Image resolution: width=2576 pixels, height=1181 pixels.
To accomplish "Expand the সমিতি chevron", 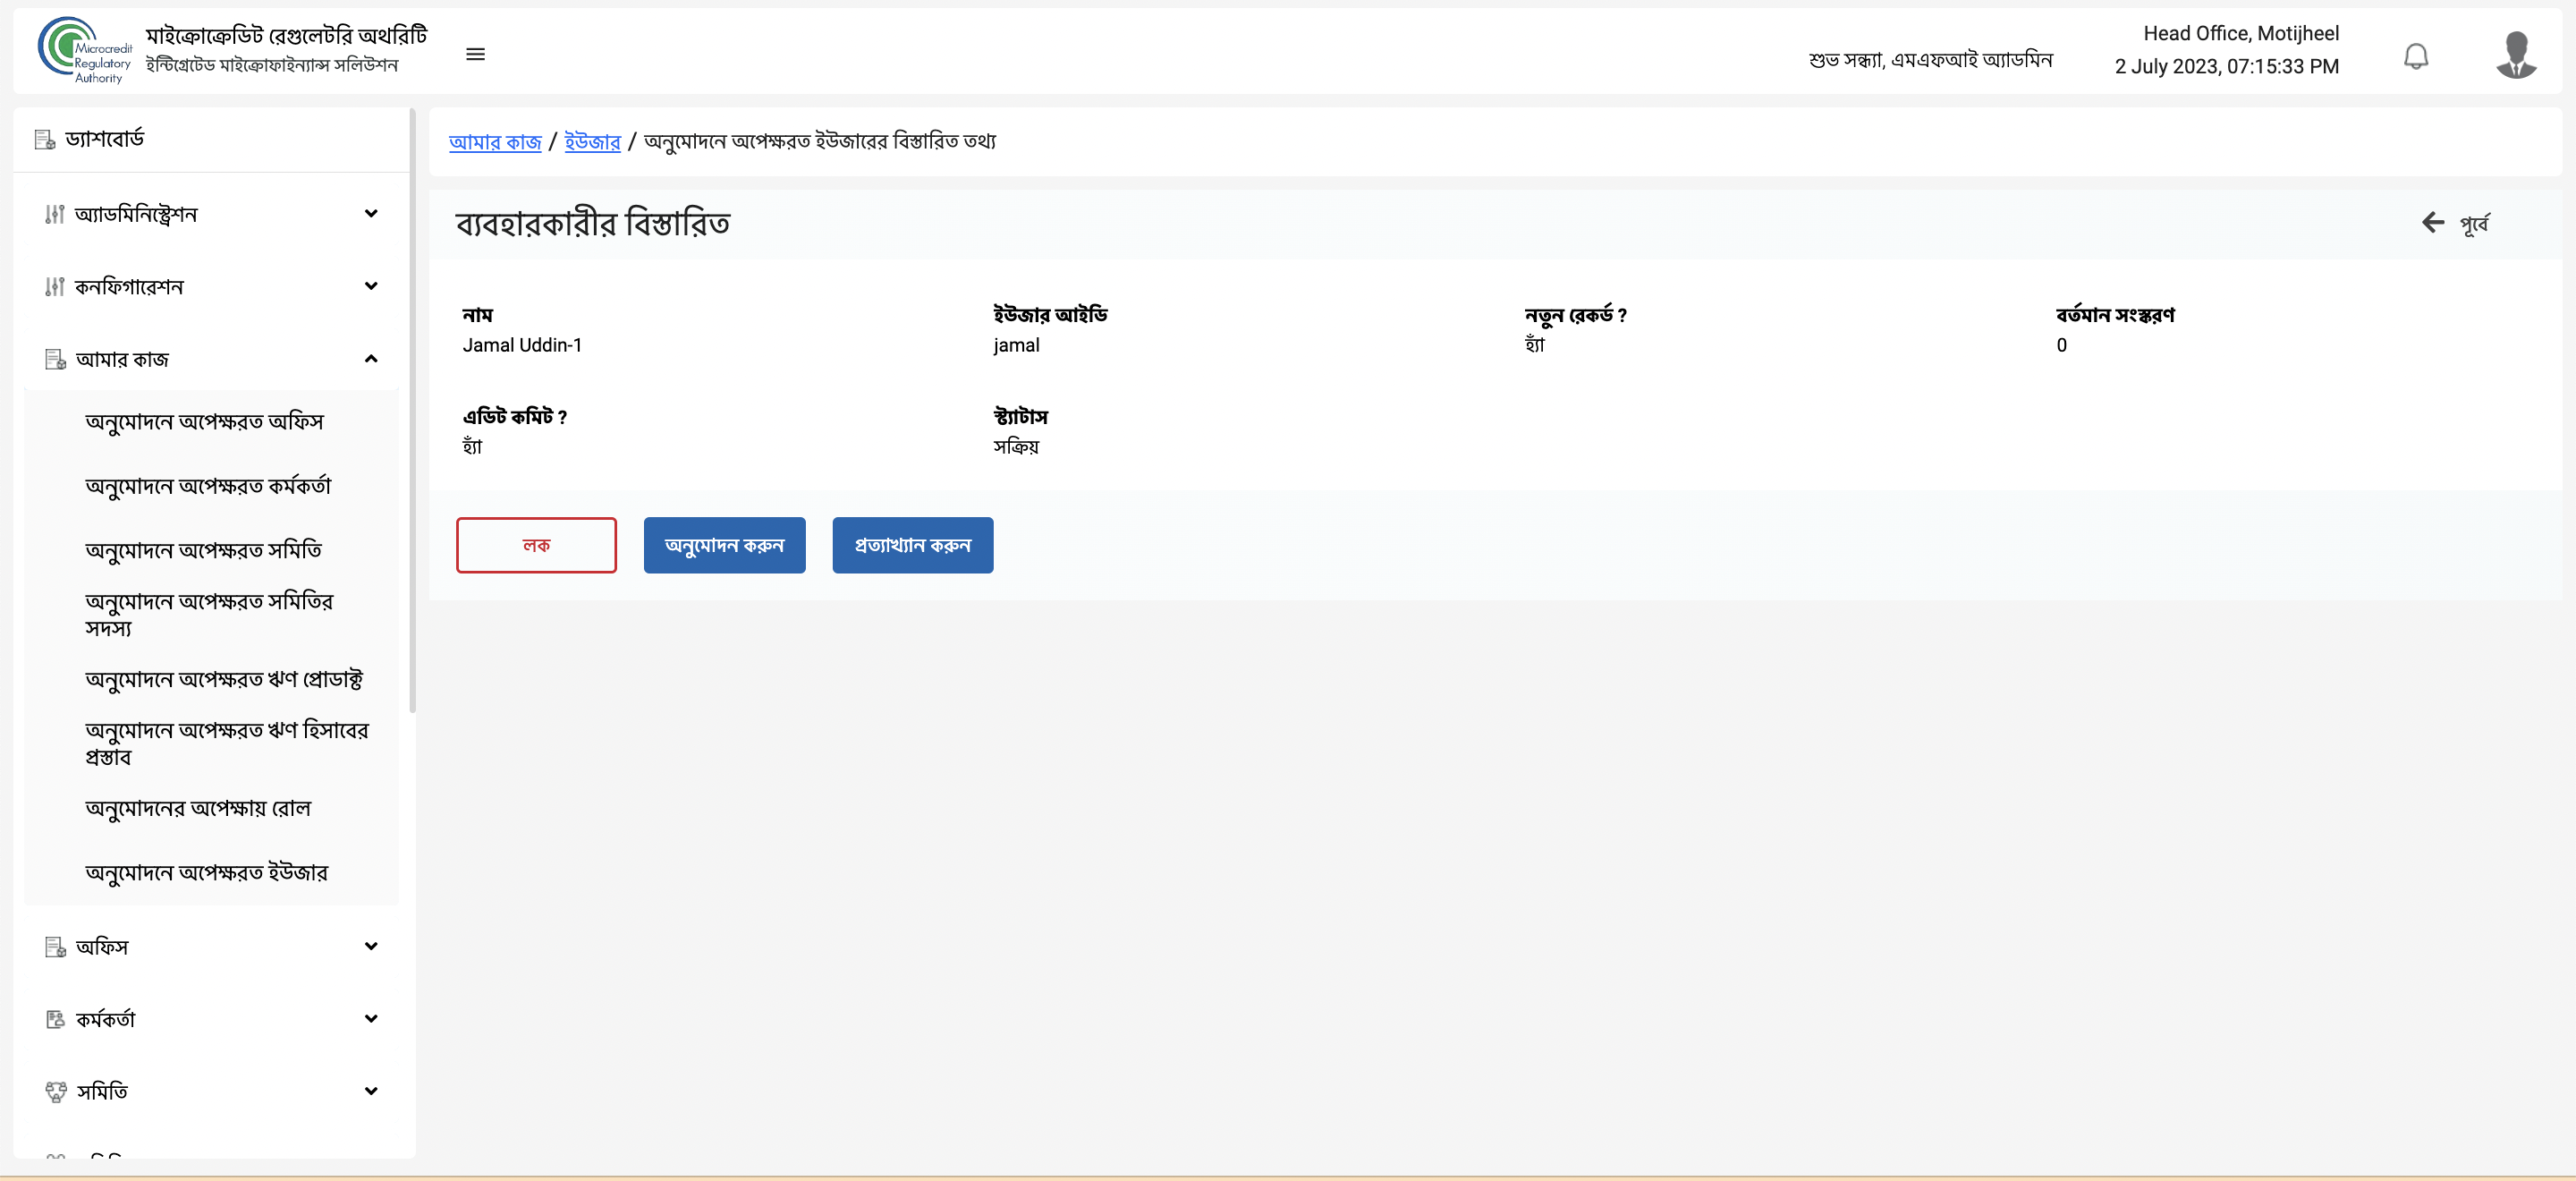I will 371,1091.
